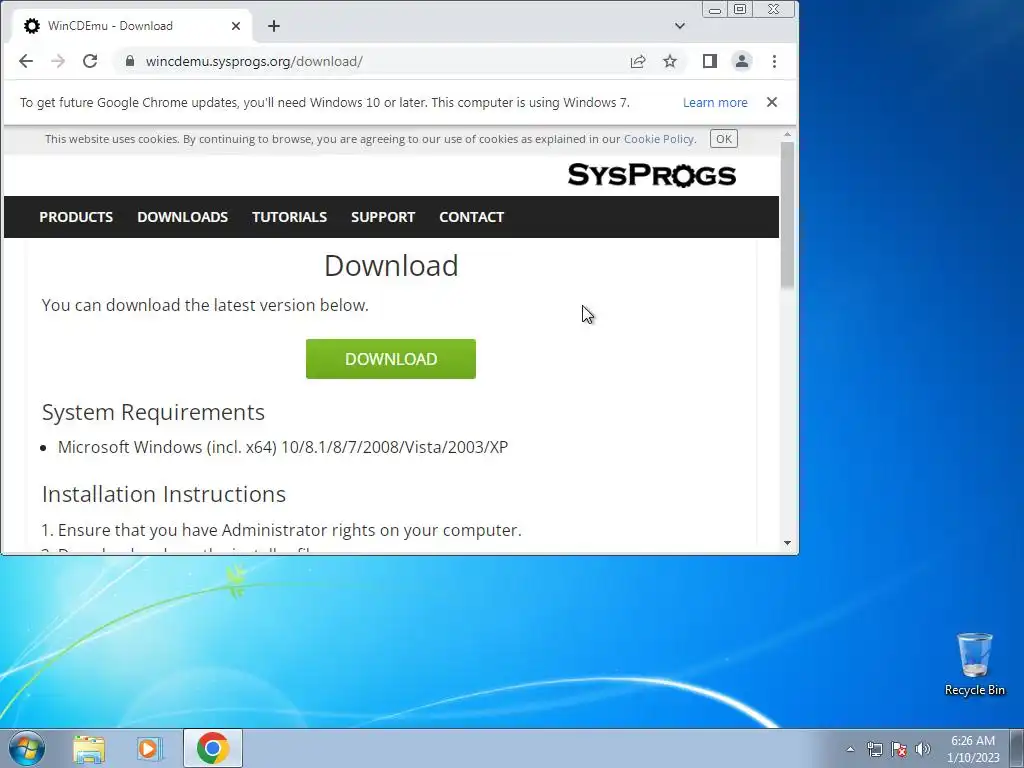Screen dimensions: 1024x768
Task: Minimize the Chrome window
Action: (x=715, y=9)
